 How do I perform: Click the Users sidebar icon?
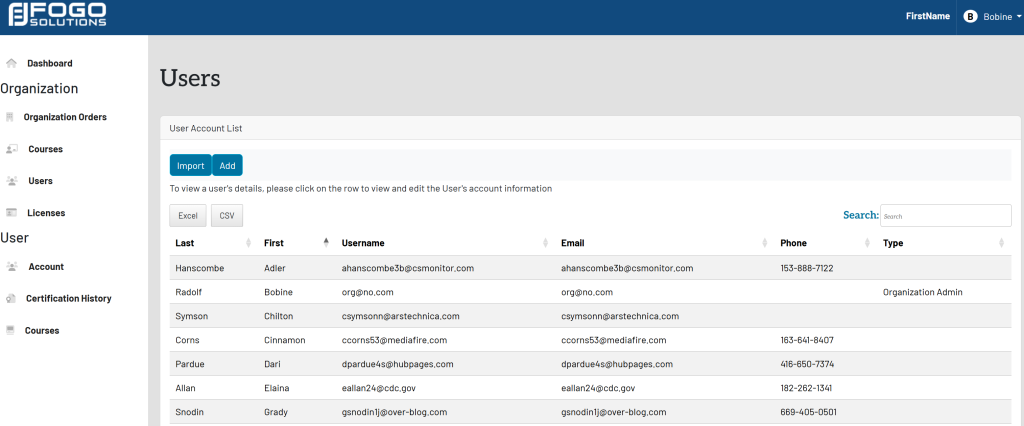point(11,181)
